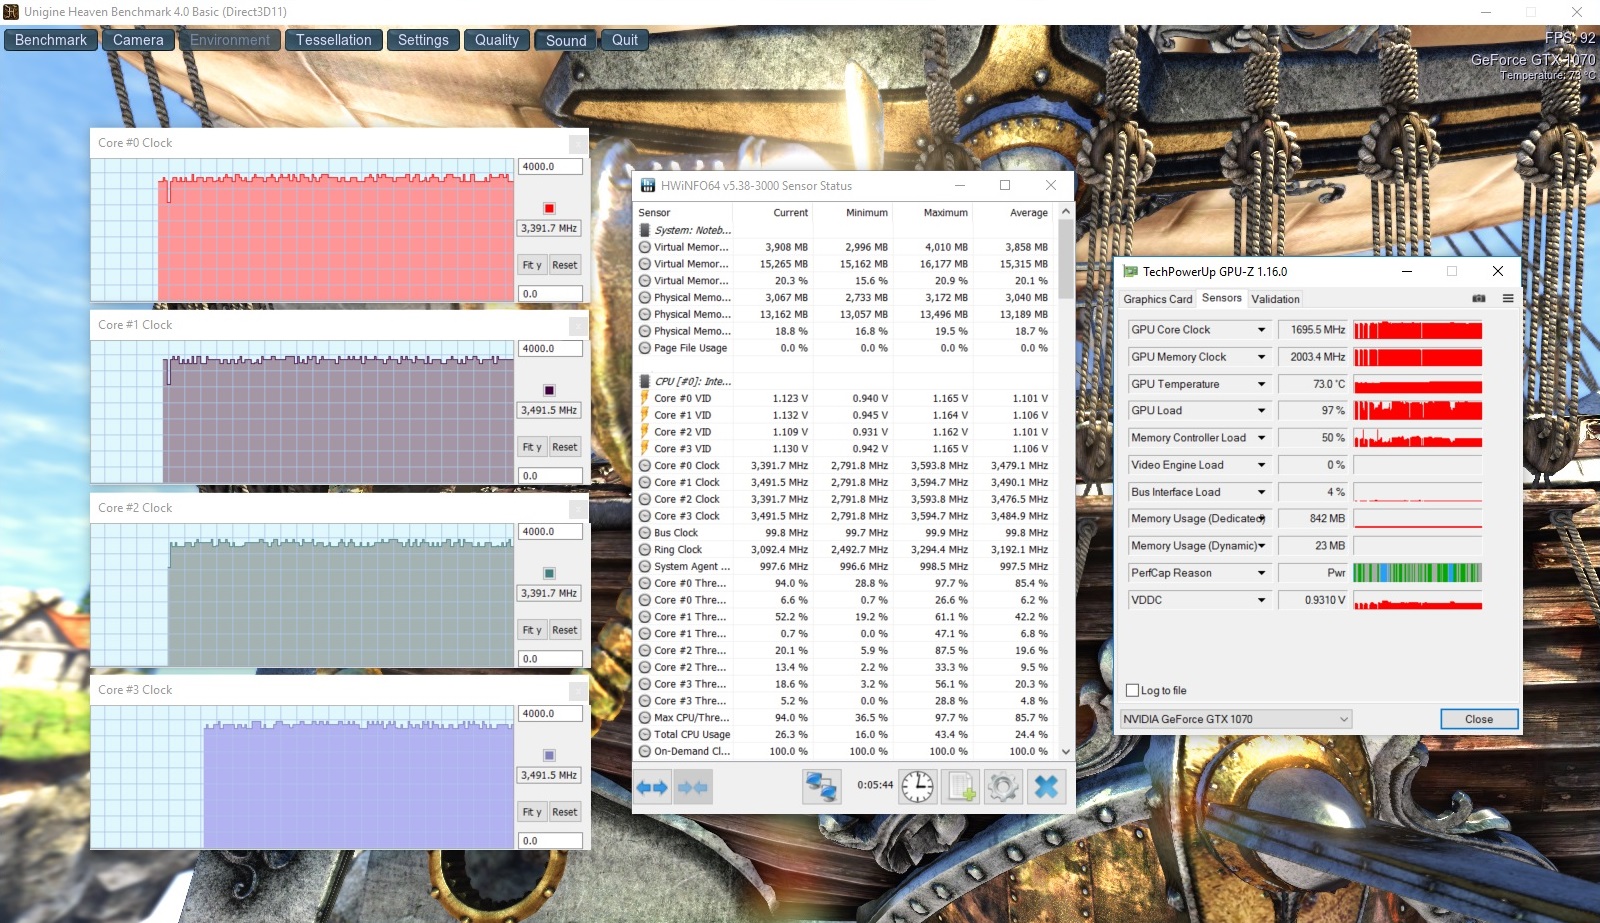
Task: Expand HWiNFO sensor columns with the outward arrows button
Action: (652, 788)
